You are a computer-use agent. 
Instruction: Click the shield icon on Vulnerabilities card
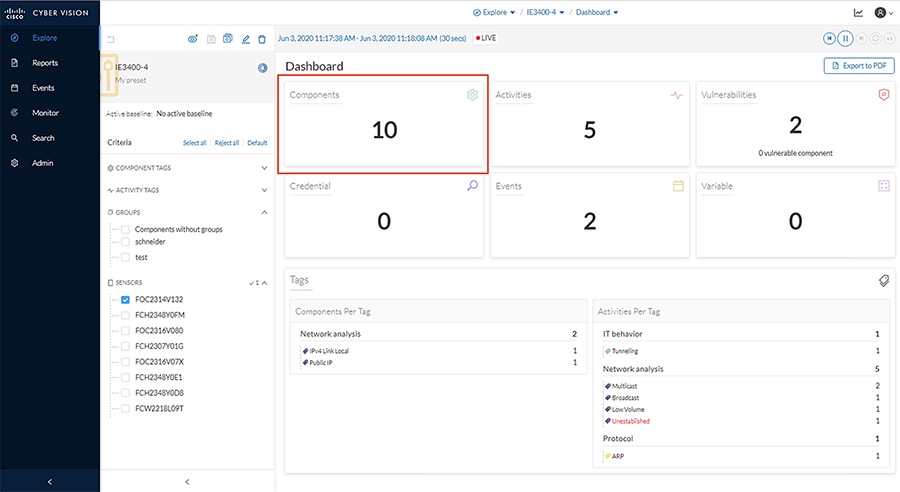click(x=884, y=95)
